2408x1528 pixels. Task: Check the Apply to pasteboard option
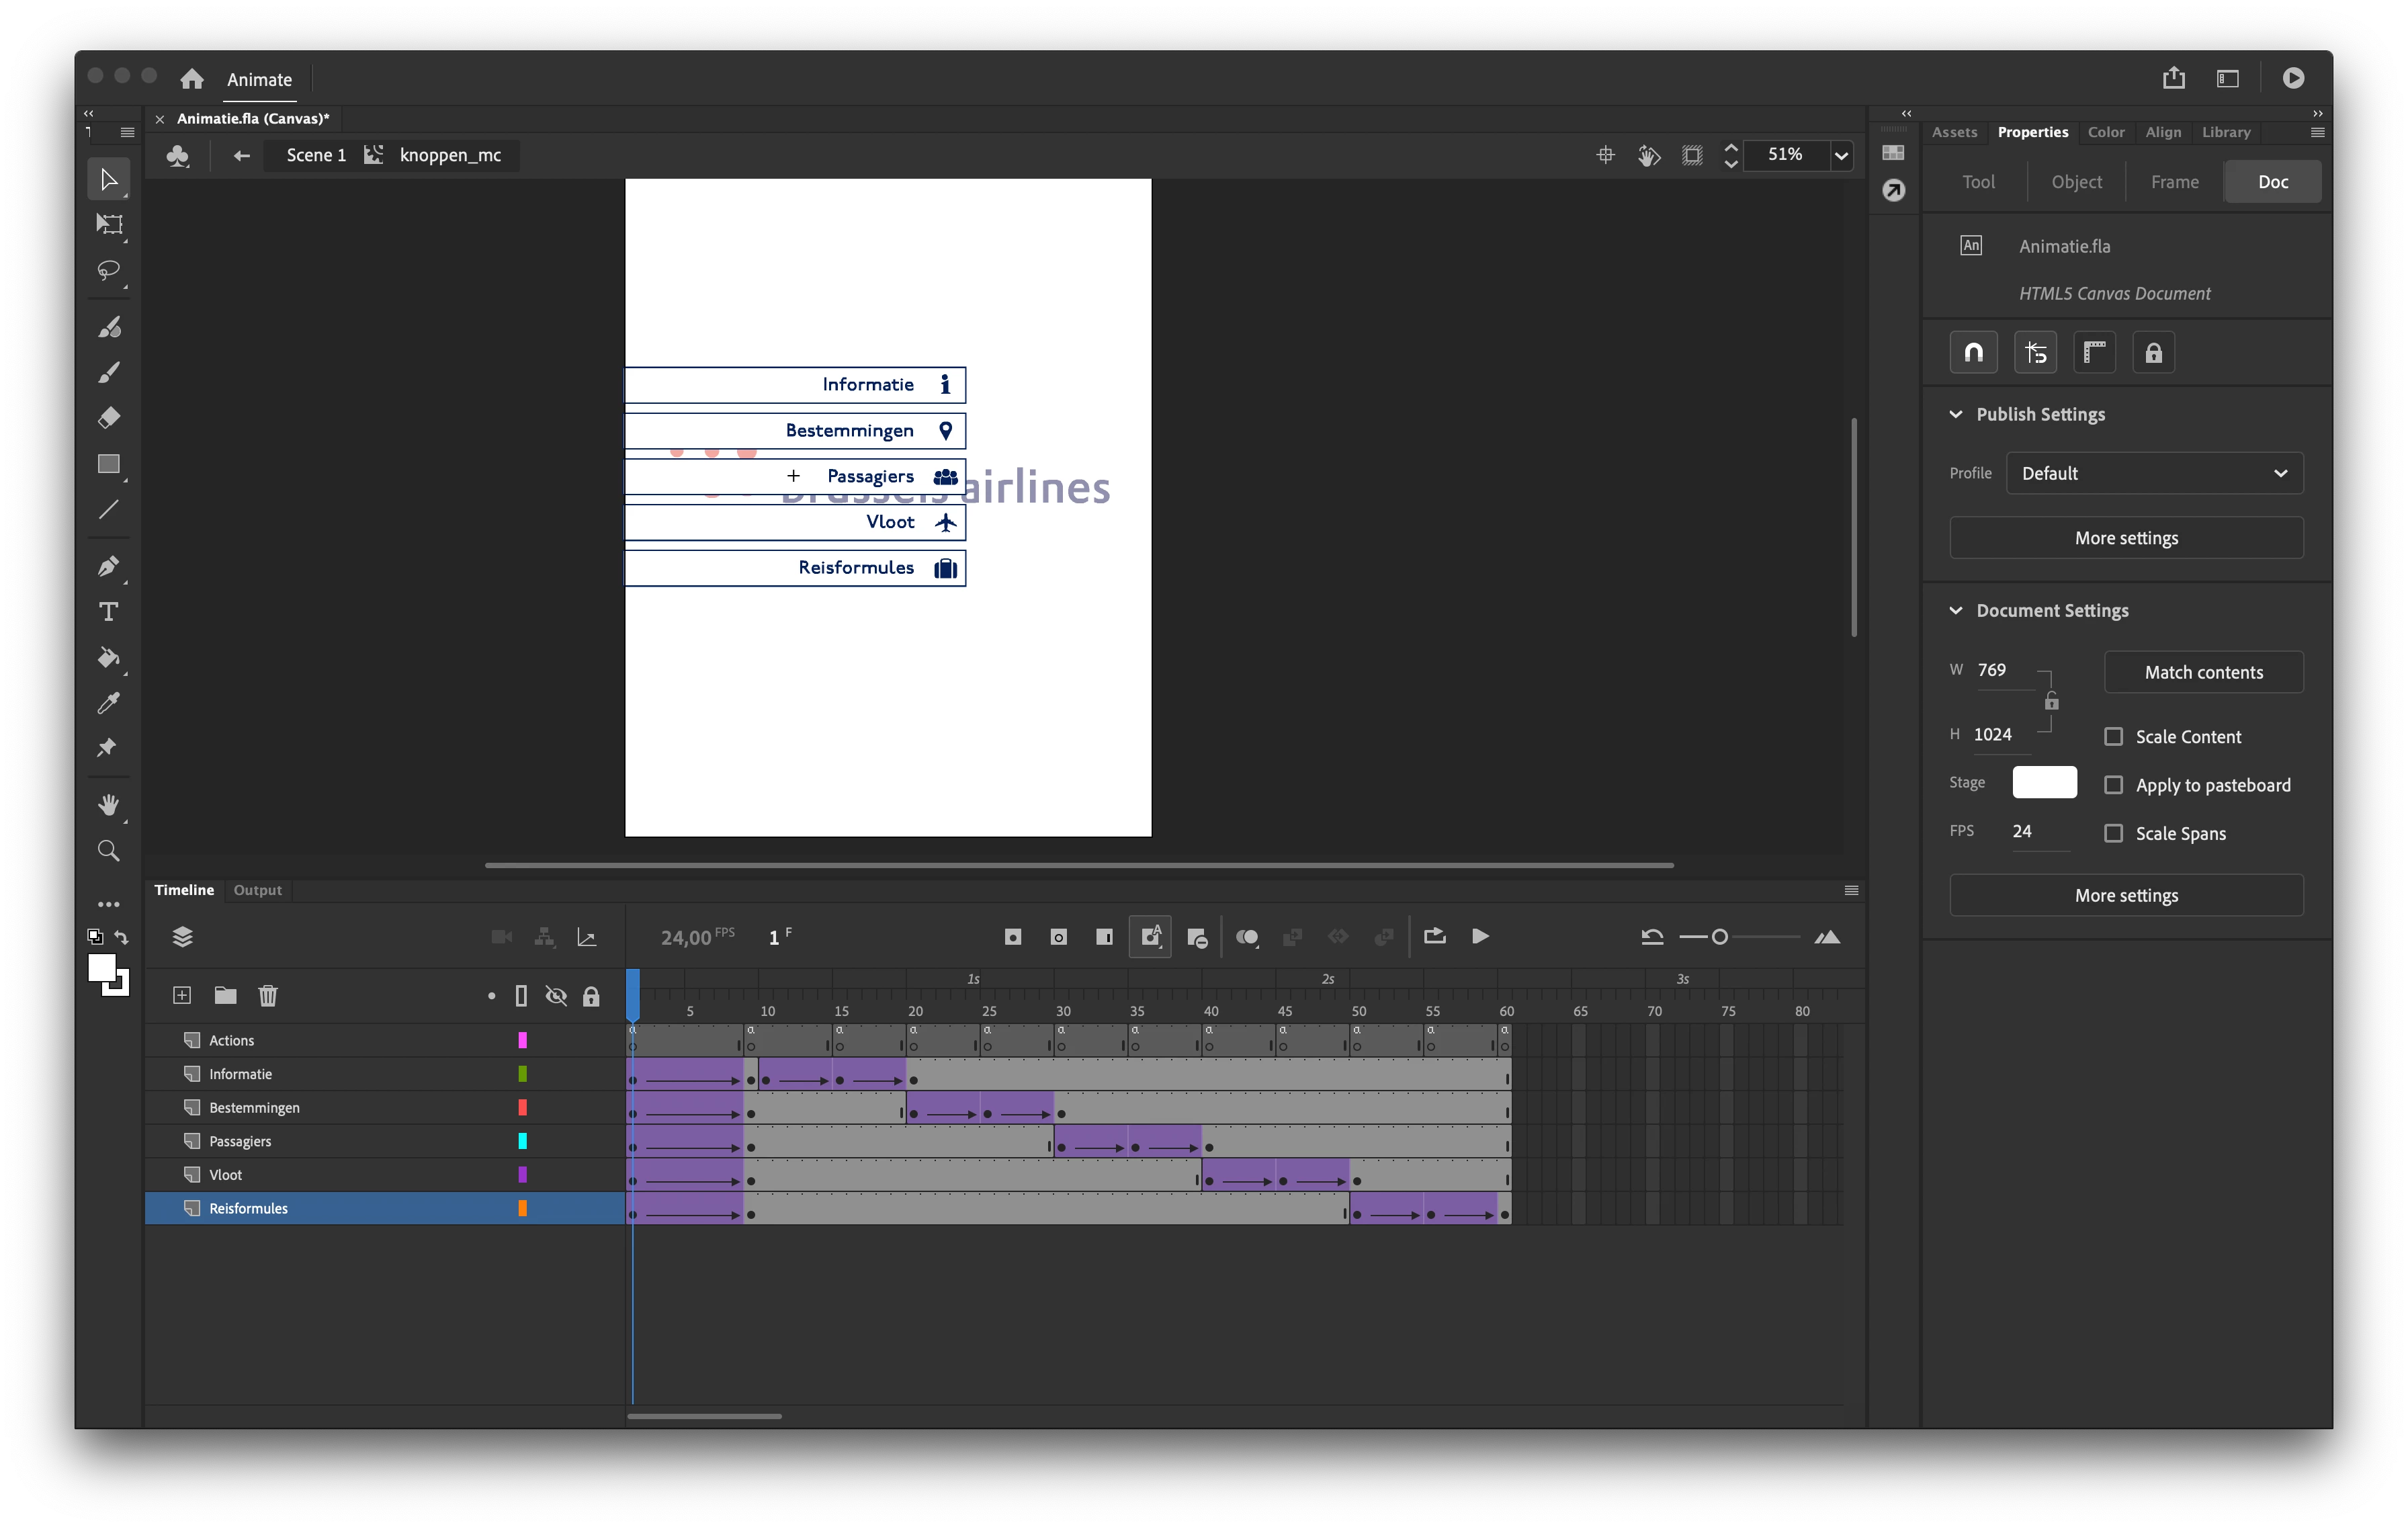2113,785
